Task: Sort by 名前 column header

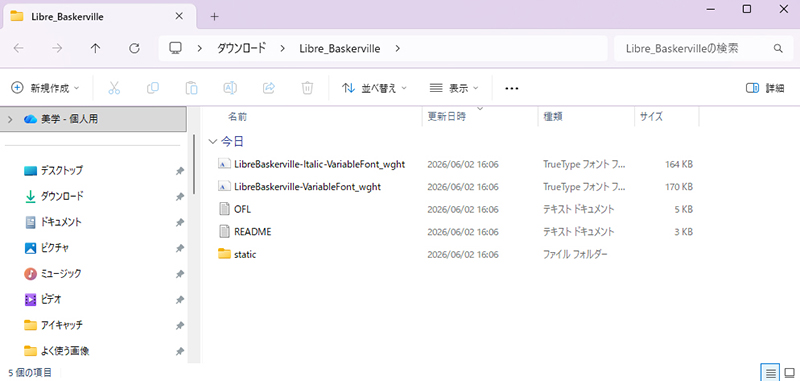Action: coord(237,117)
